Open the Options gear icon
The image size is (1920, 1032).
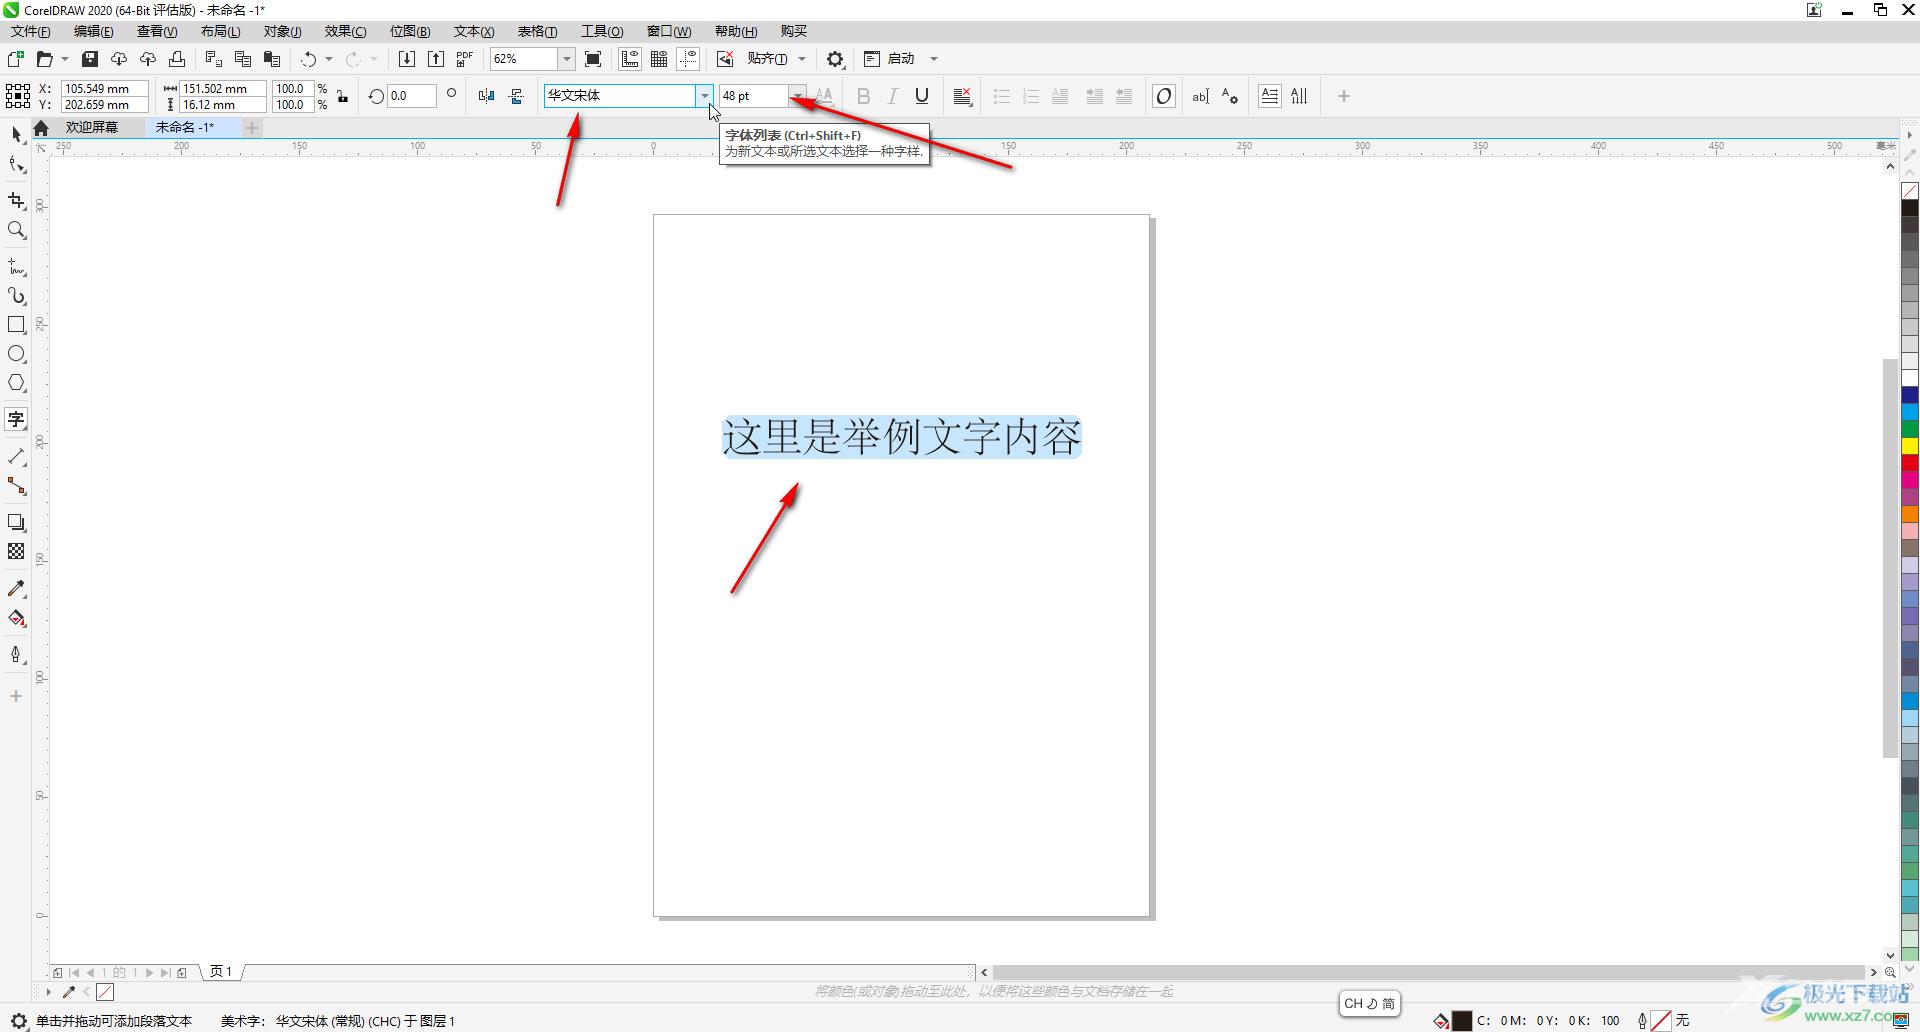point(835,59)
